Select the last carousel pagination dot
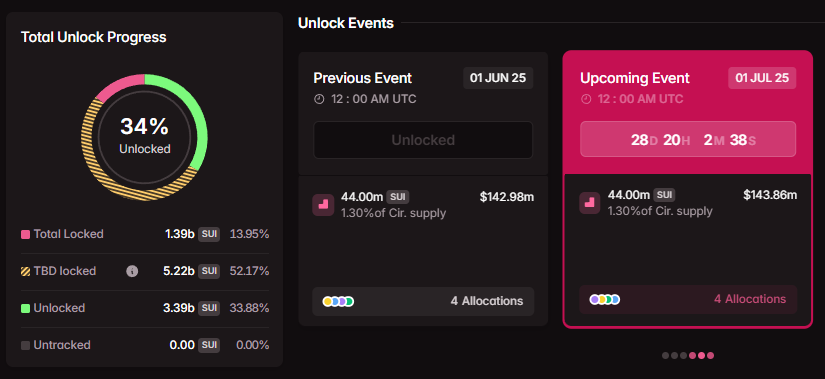The width and height of the screenshot is (825, 379). click(x=710, y=355)
